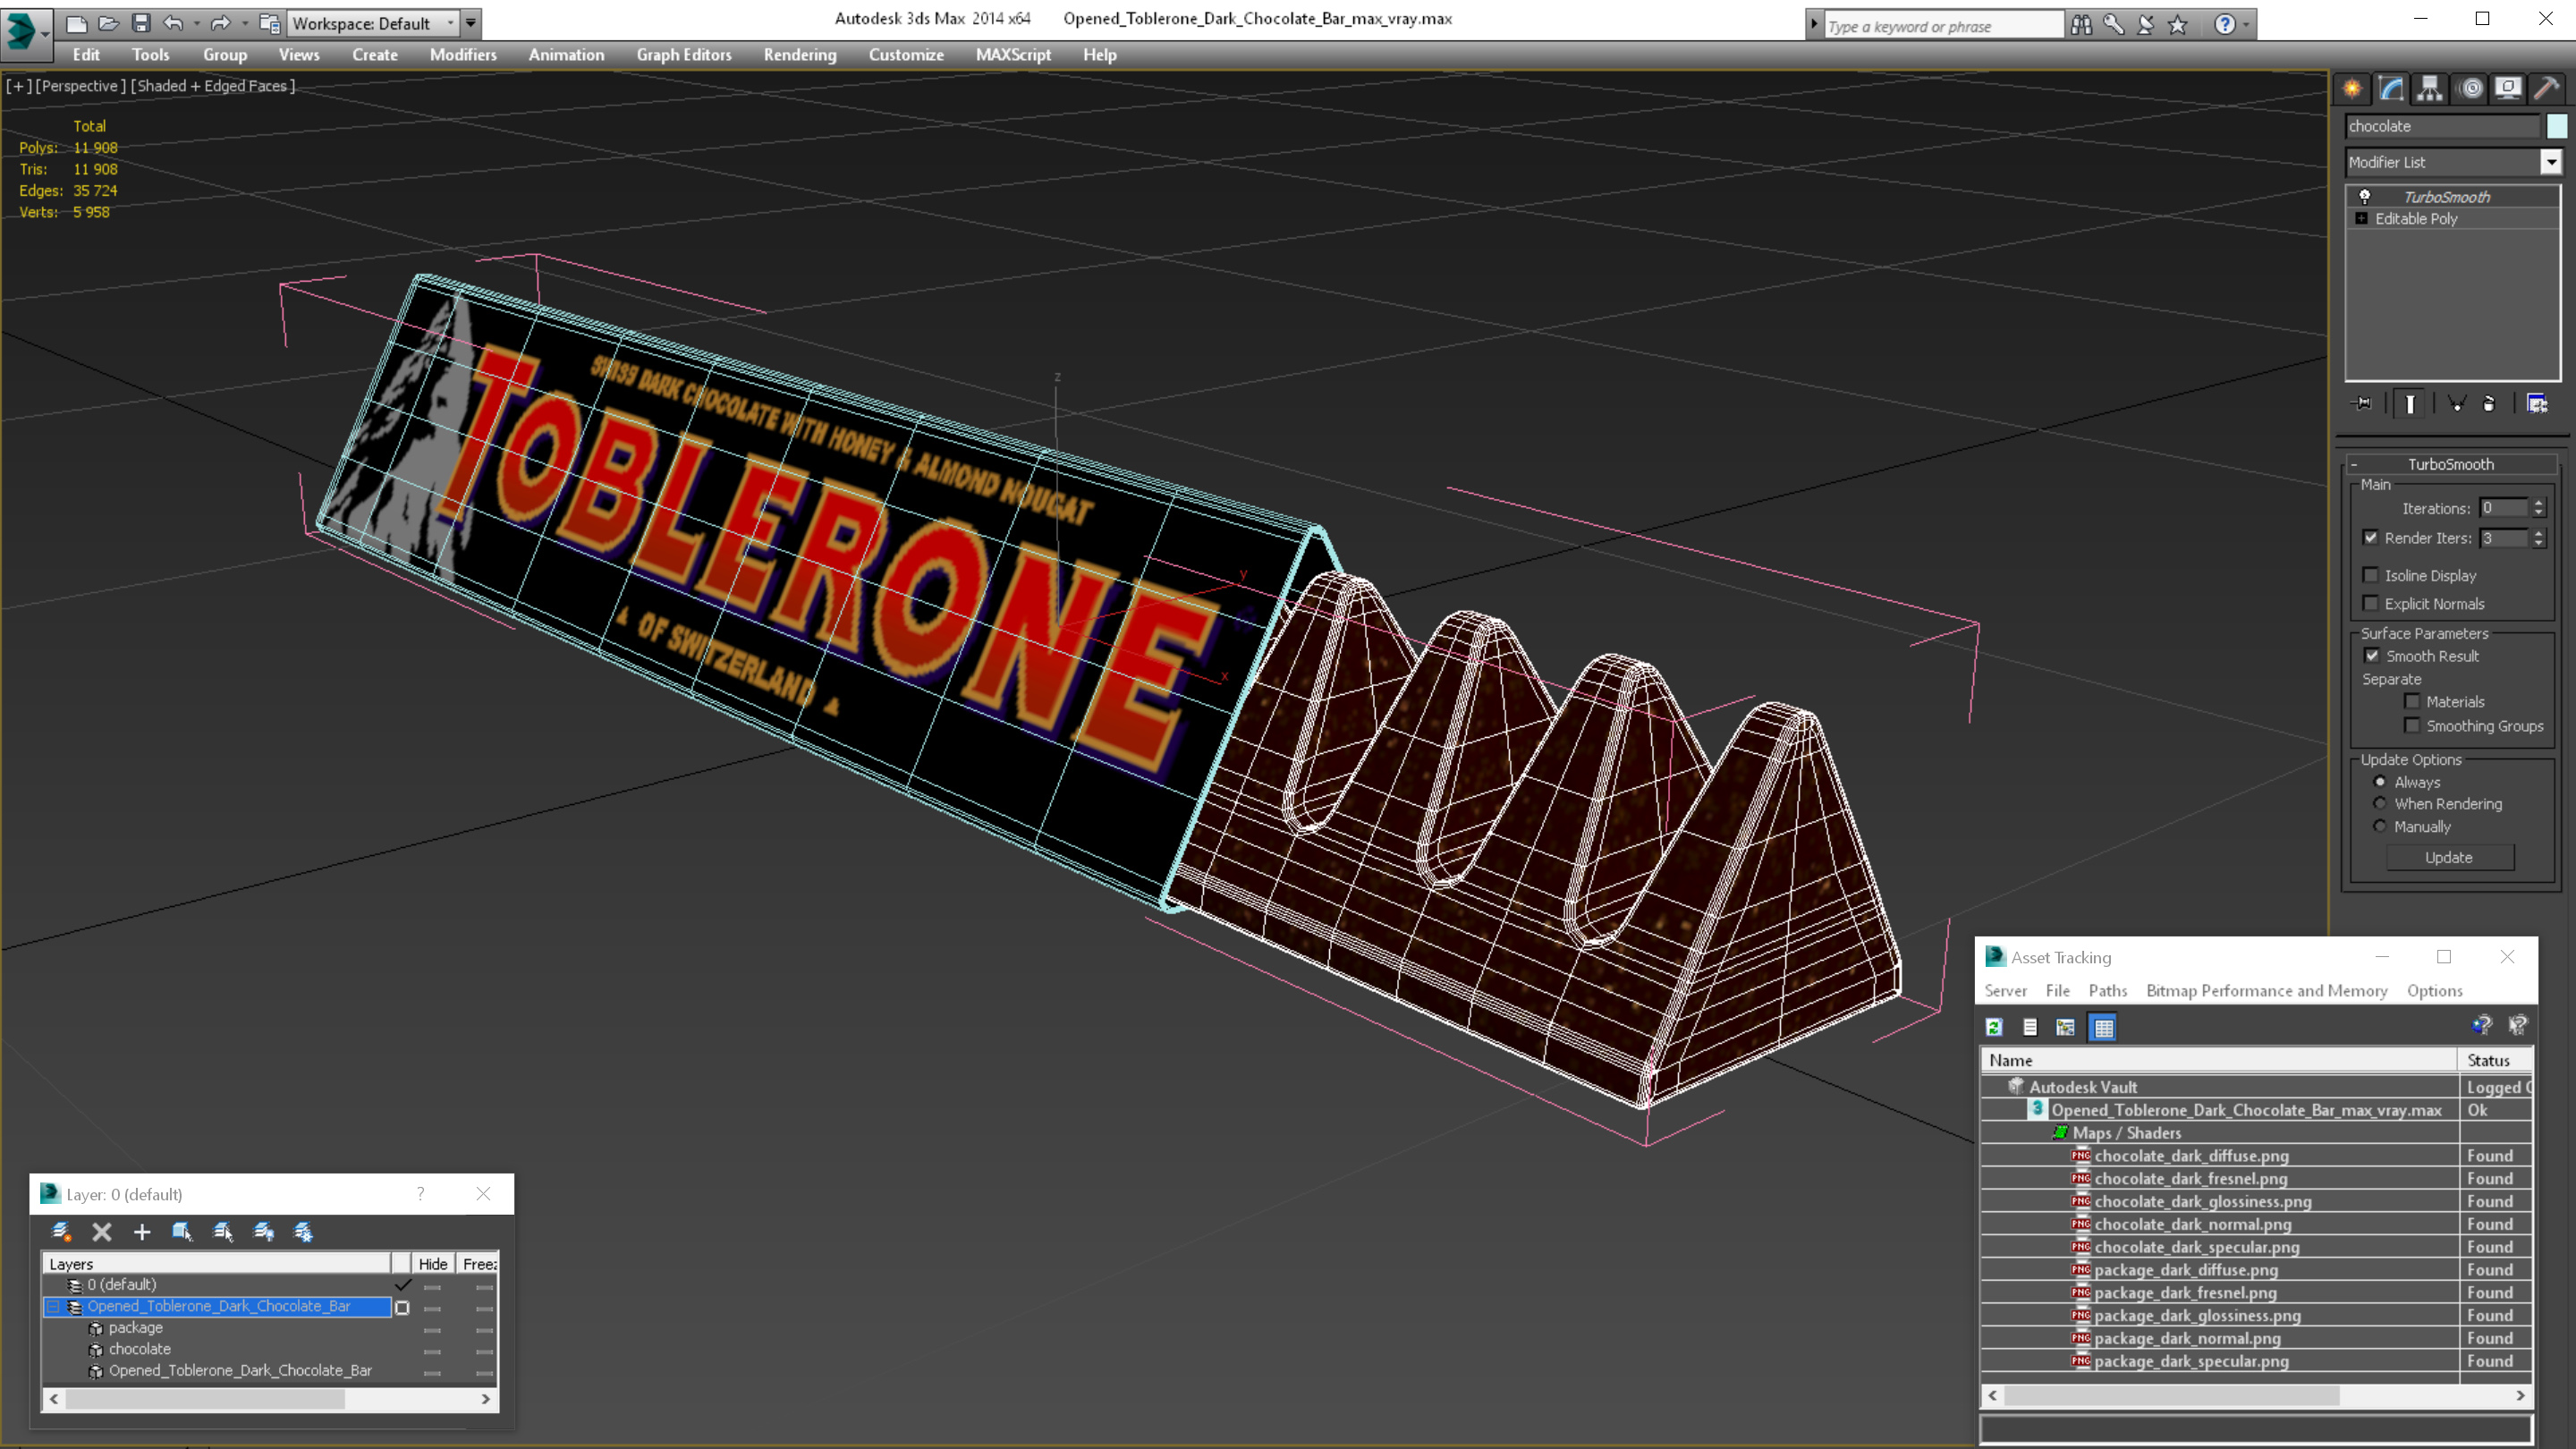This screenshot has height=1449, width=2576.
Task: Click Select Highlighted Objects and Layers icon
Action: coord(182,1232)
